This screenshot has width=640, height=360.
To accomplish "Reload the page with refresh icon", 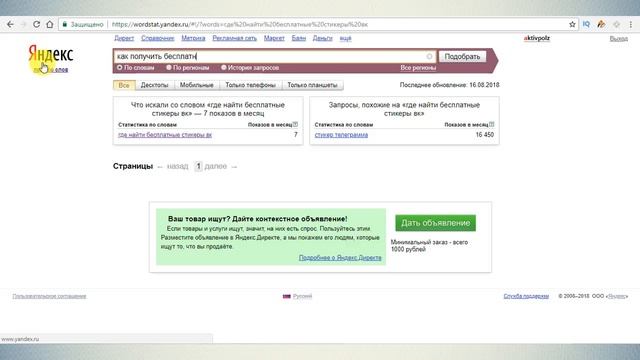I will click(36, 24).
